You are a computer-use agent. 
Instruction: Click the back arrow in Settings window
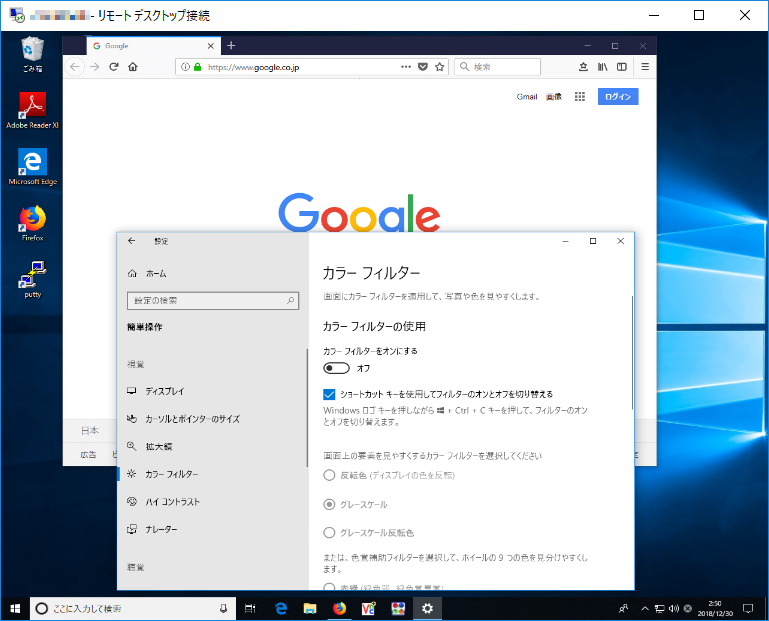point(131,241)
